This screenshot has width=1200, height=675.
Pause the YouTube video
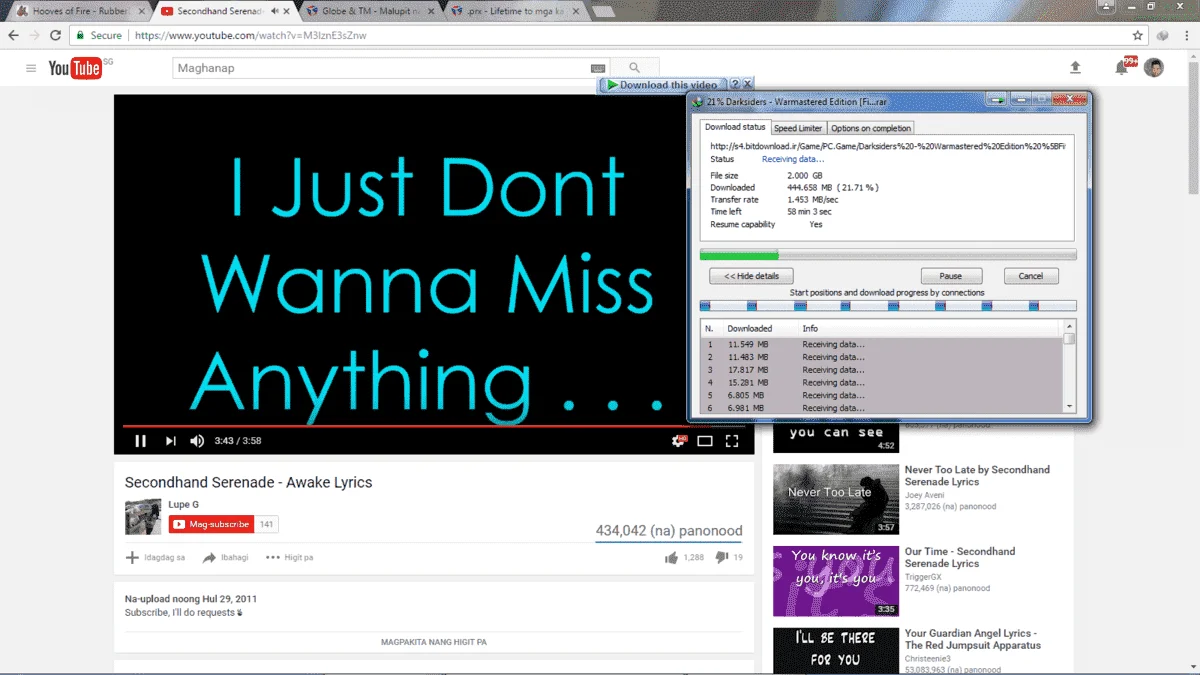pos(141,441)
